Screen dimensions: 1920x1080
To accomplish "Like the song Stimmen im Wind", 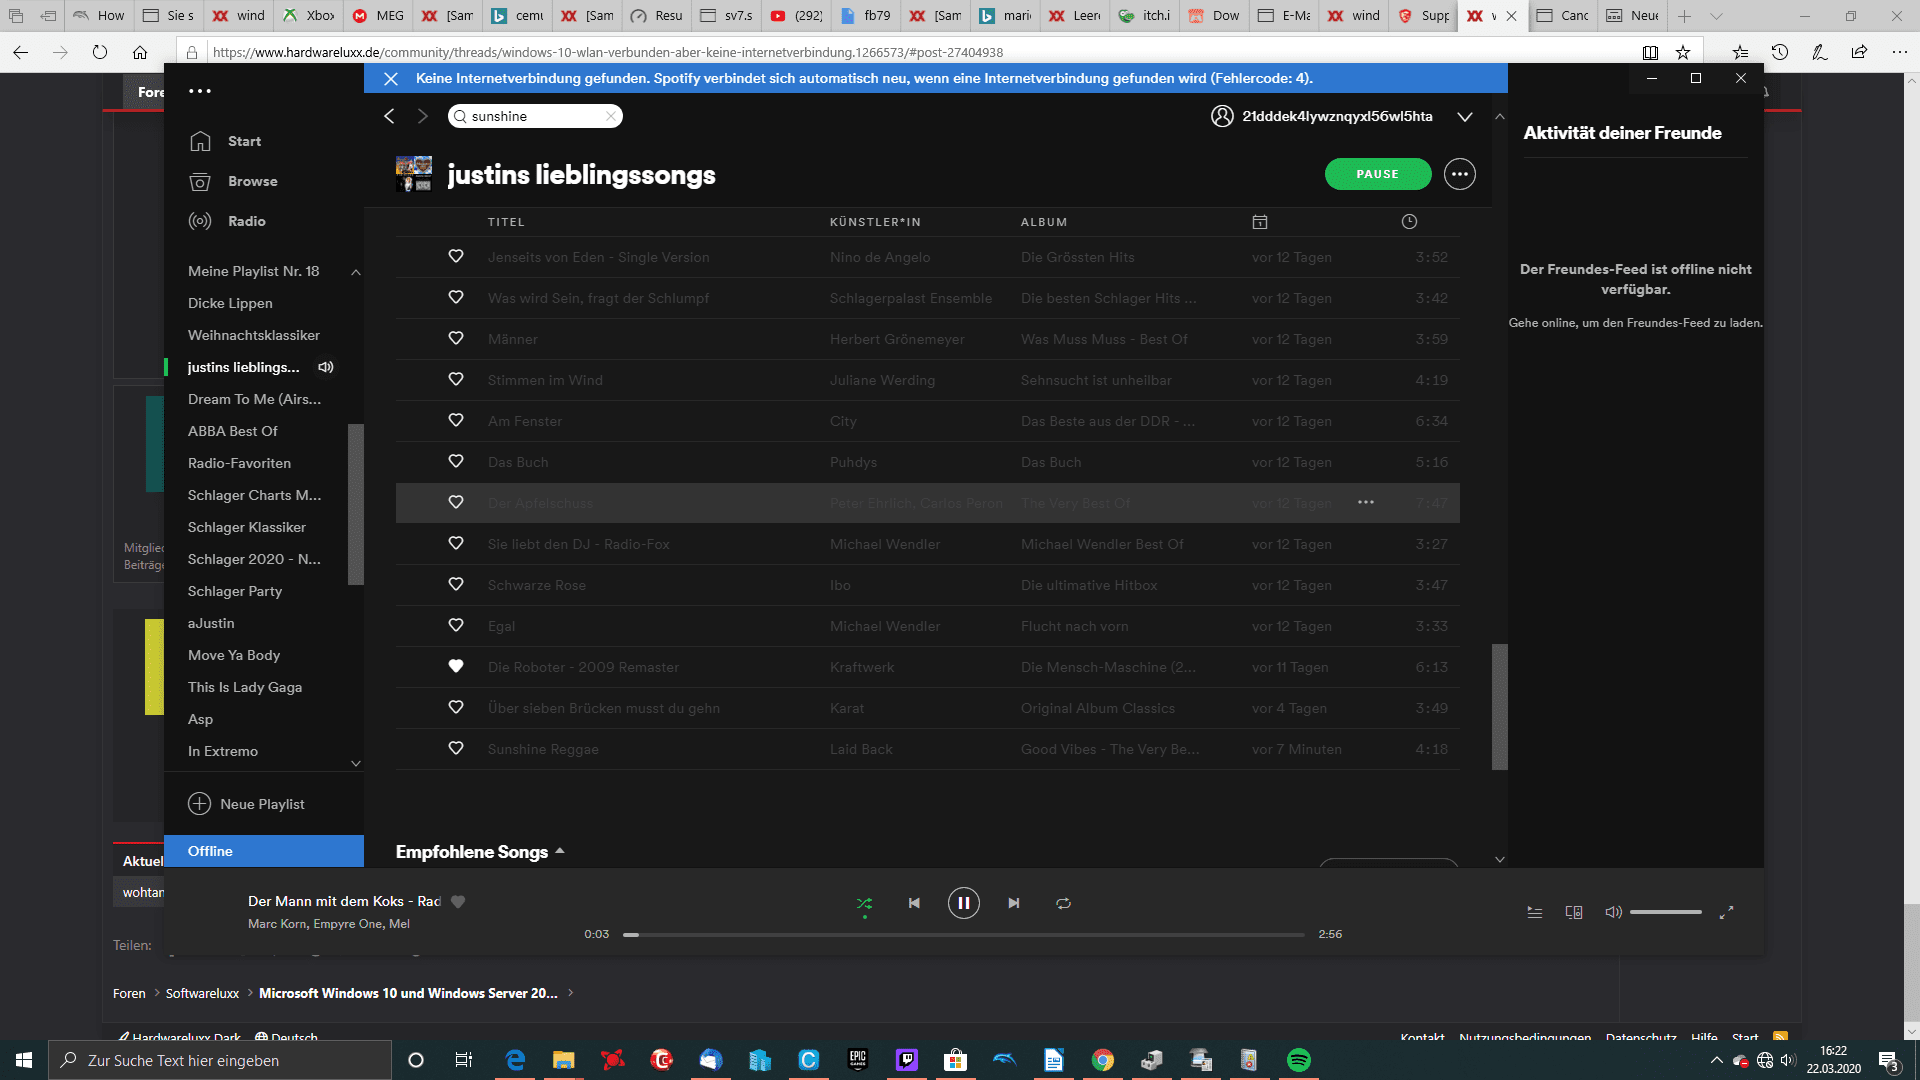I will point(456,380).
